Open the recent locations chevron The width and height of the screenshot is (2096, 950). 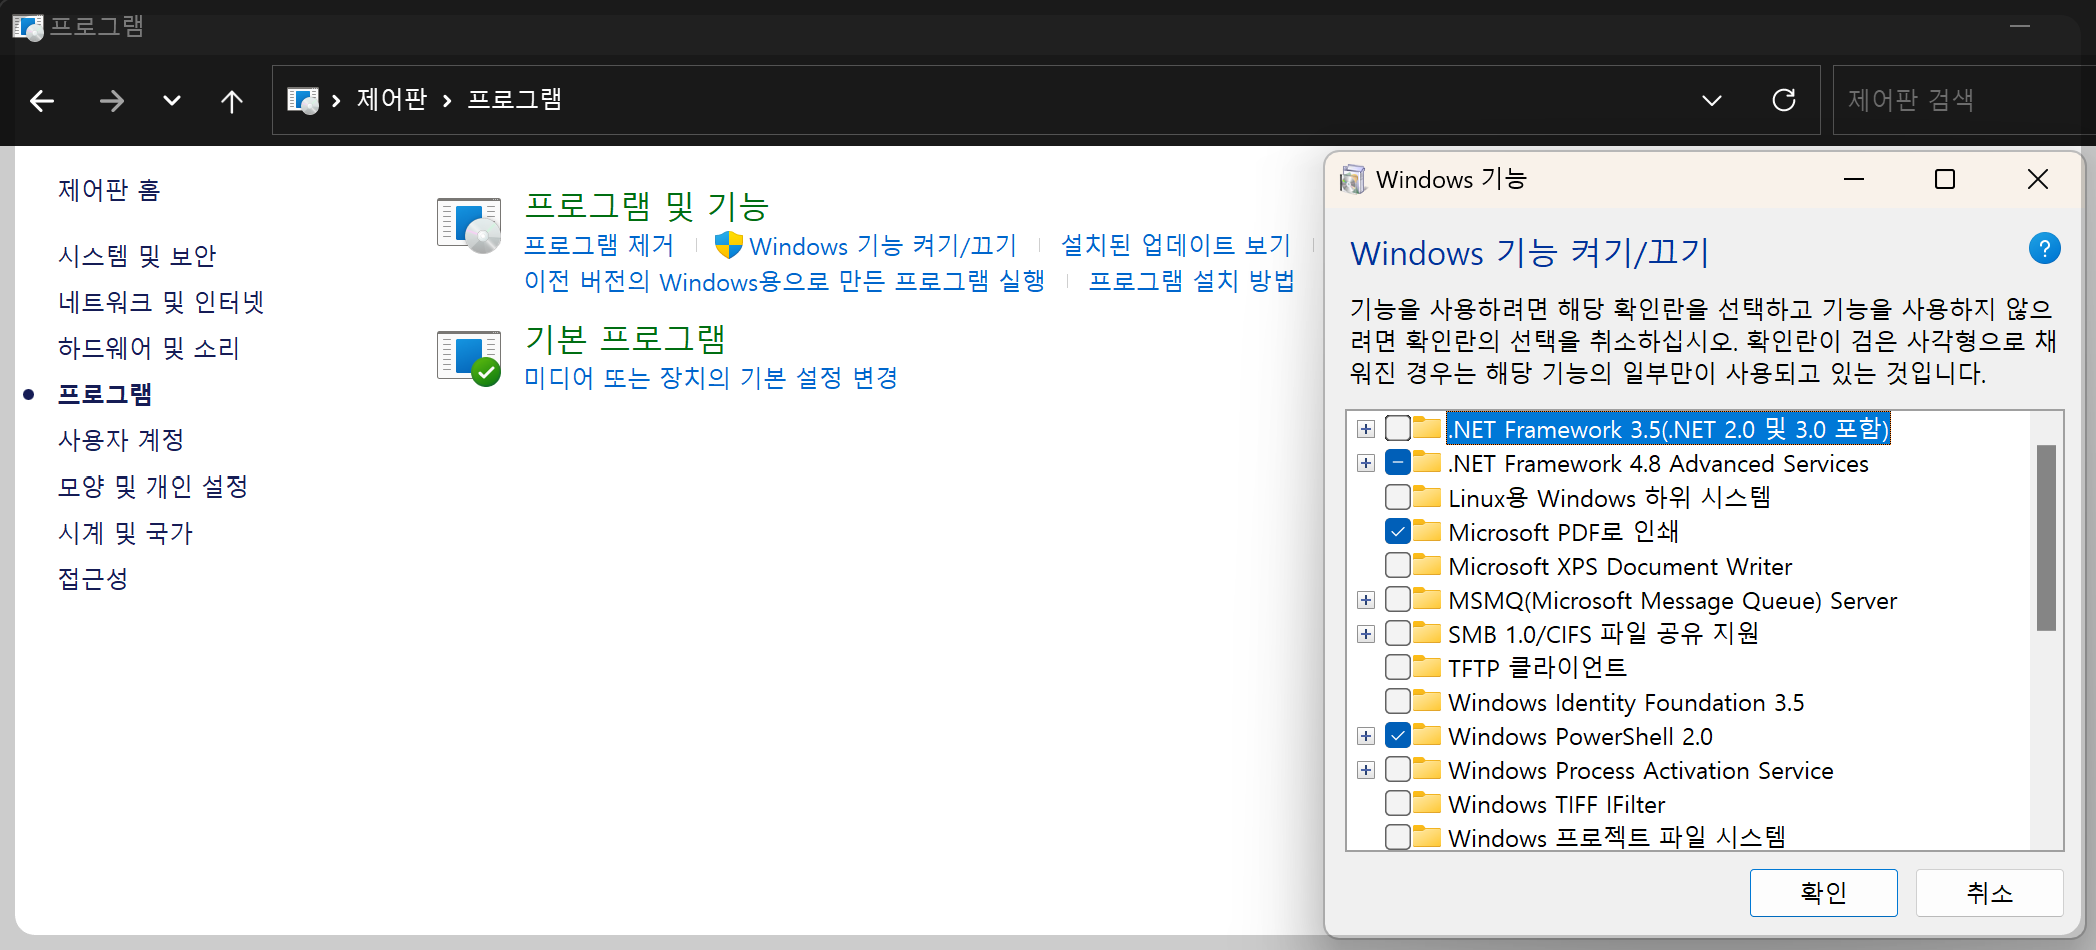(172, 100)
